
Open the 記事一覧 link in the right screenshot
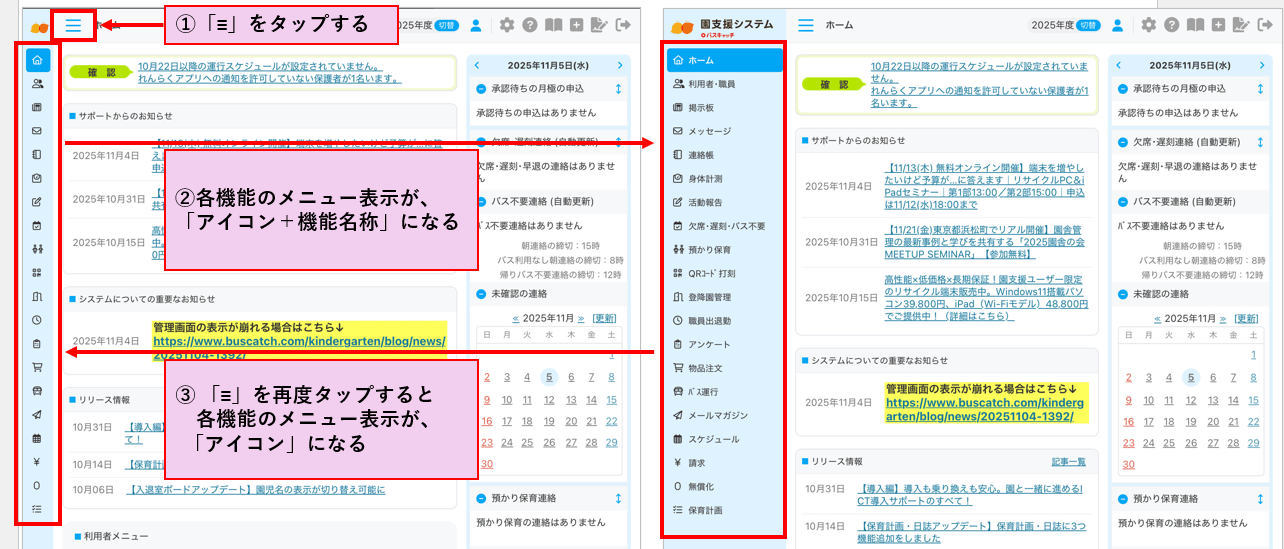coord(1068,461)
